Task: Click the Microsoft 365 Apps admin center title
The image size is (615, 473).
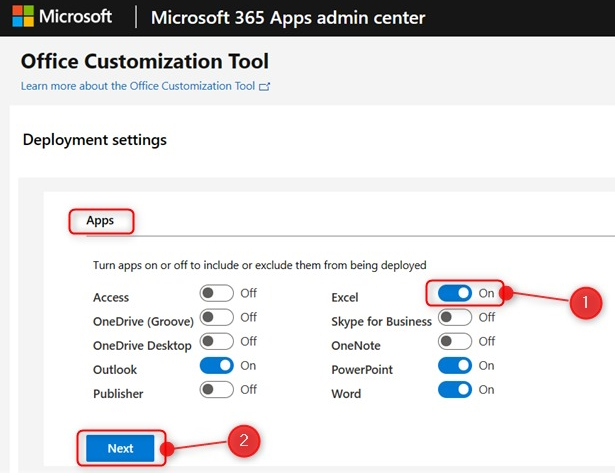Action: click(x=288, y=18)
